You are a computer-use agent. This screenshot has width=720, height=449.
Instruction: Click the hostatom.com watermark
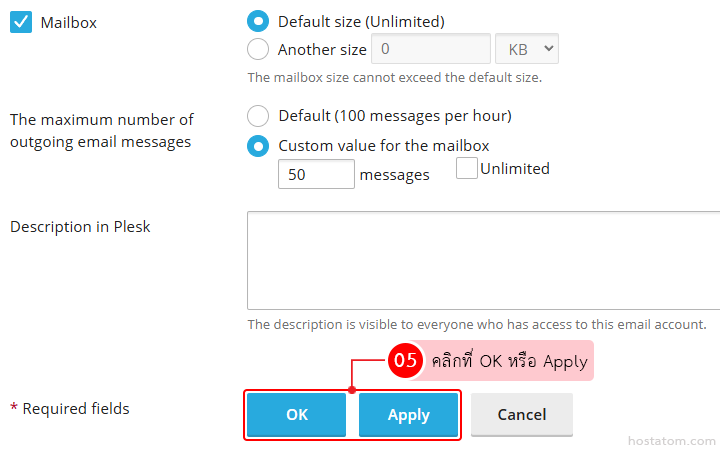pyautogui.click(x=672, y=439)
